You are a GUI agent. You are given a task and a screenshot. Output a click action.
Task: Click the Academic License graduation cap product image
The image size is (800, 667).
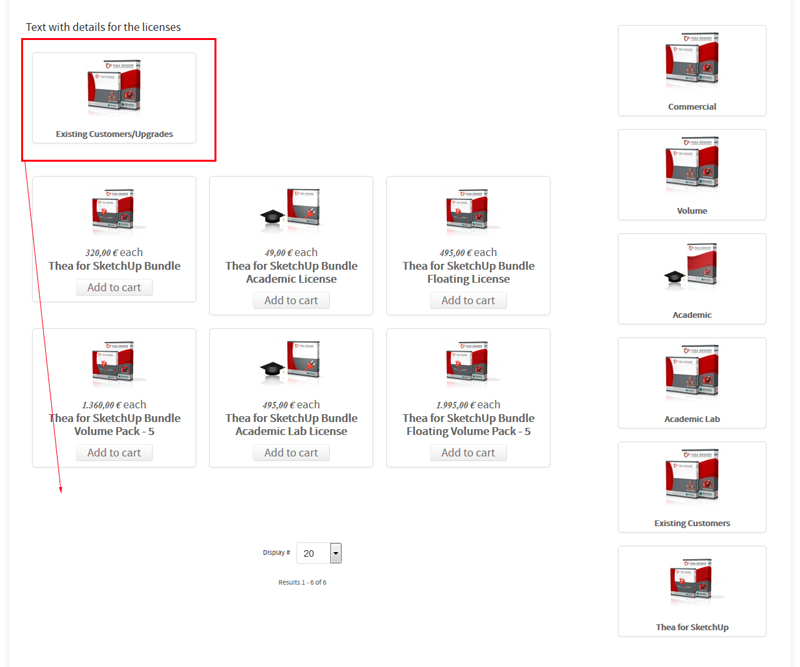[x=291, y=210]
